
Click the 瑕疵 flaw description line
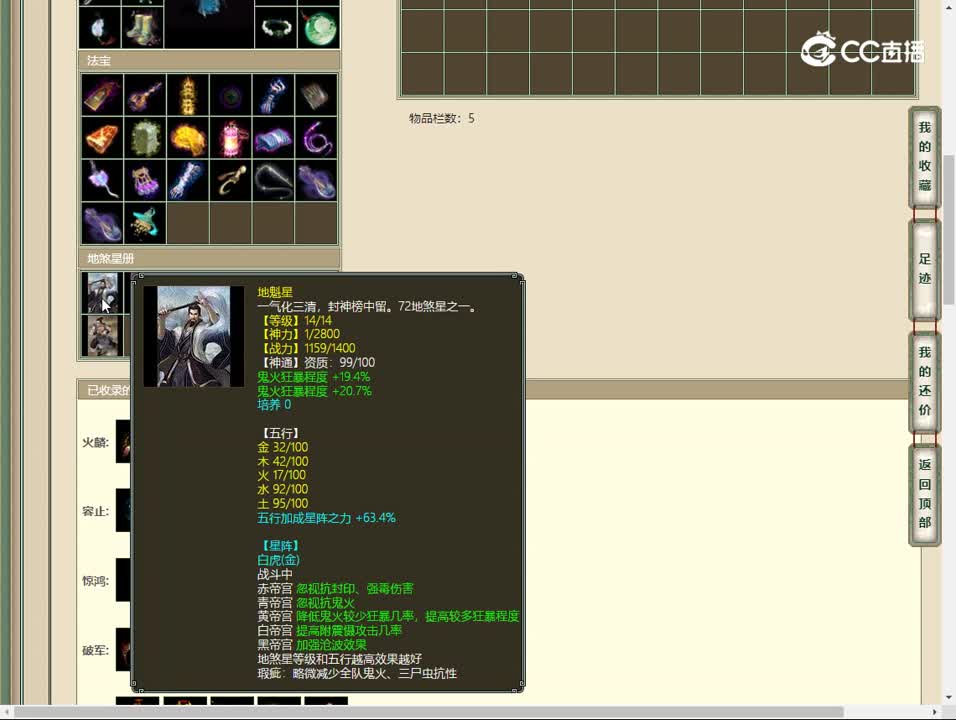(357, 674)
